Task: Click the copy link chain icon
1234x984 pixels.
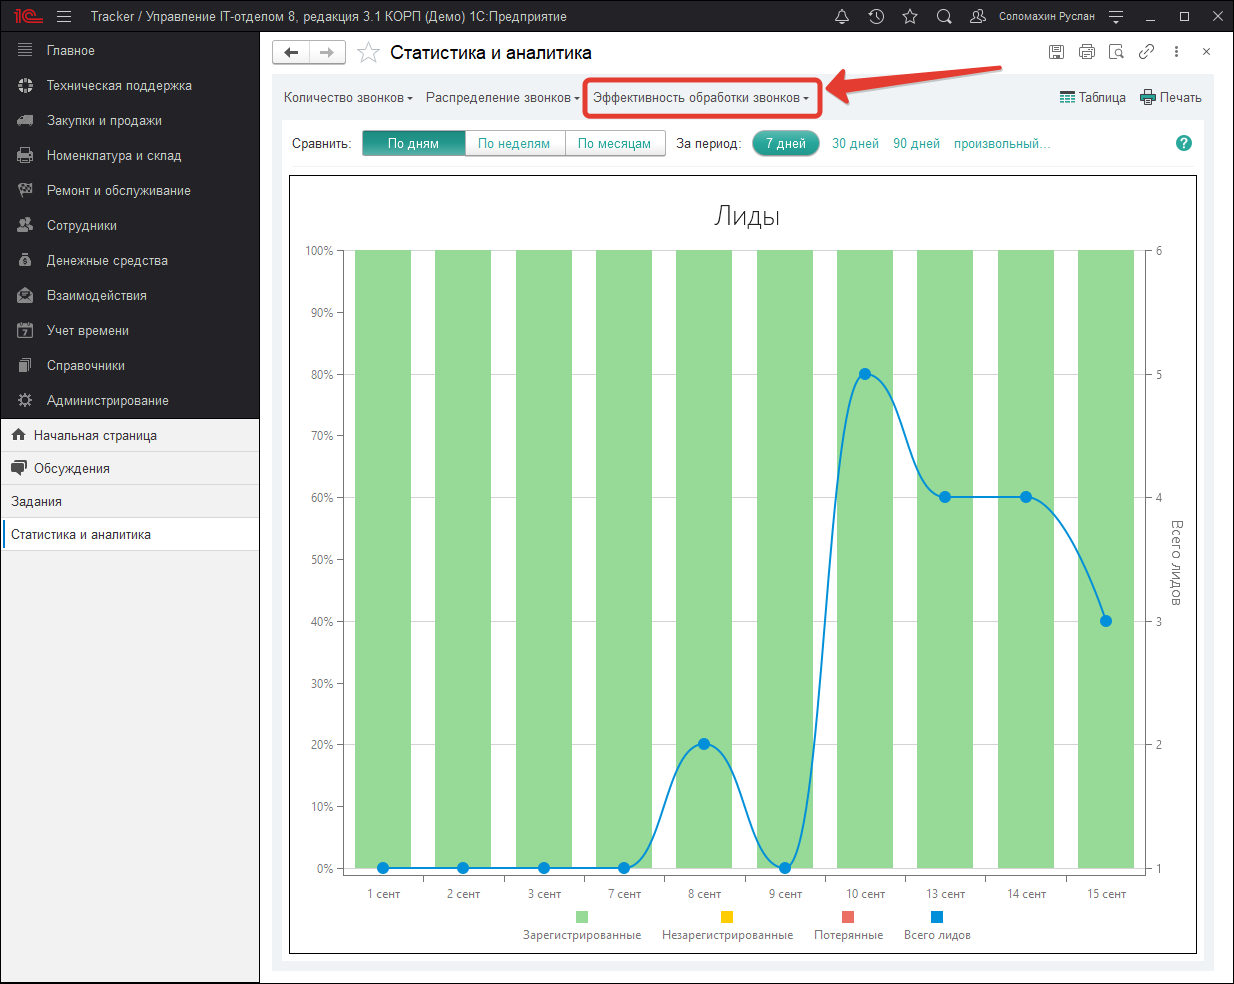Action: pos(1146,52)
